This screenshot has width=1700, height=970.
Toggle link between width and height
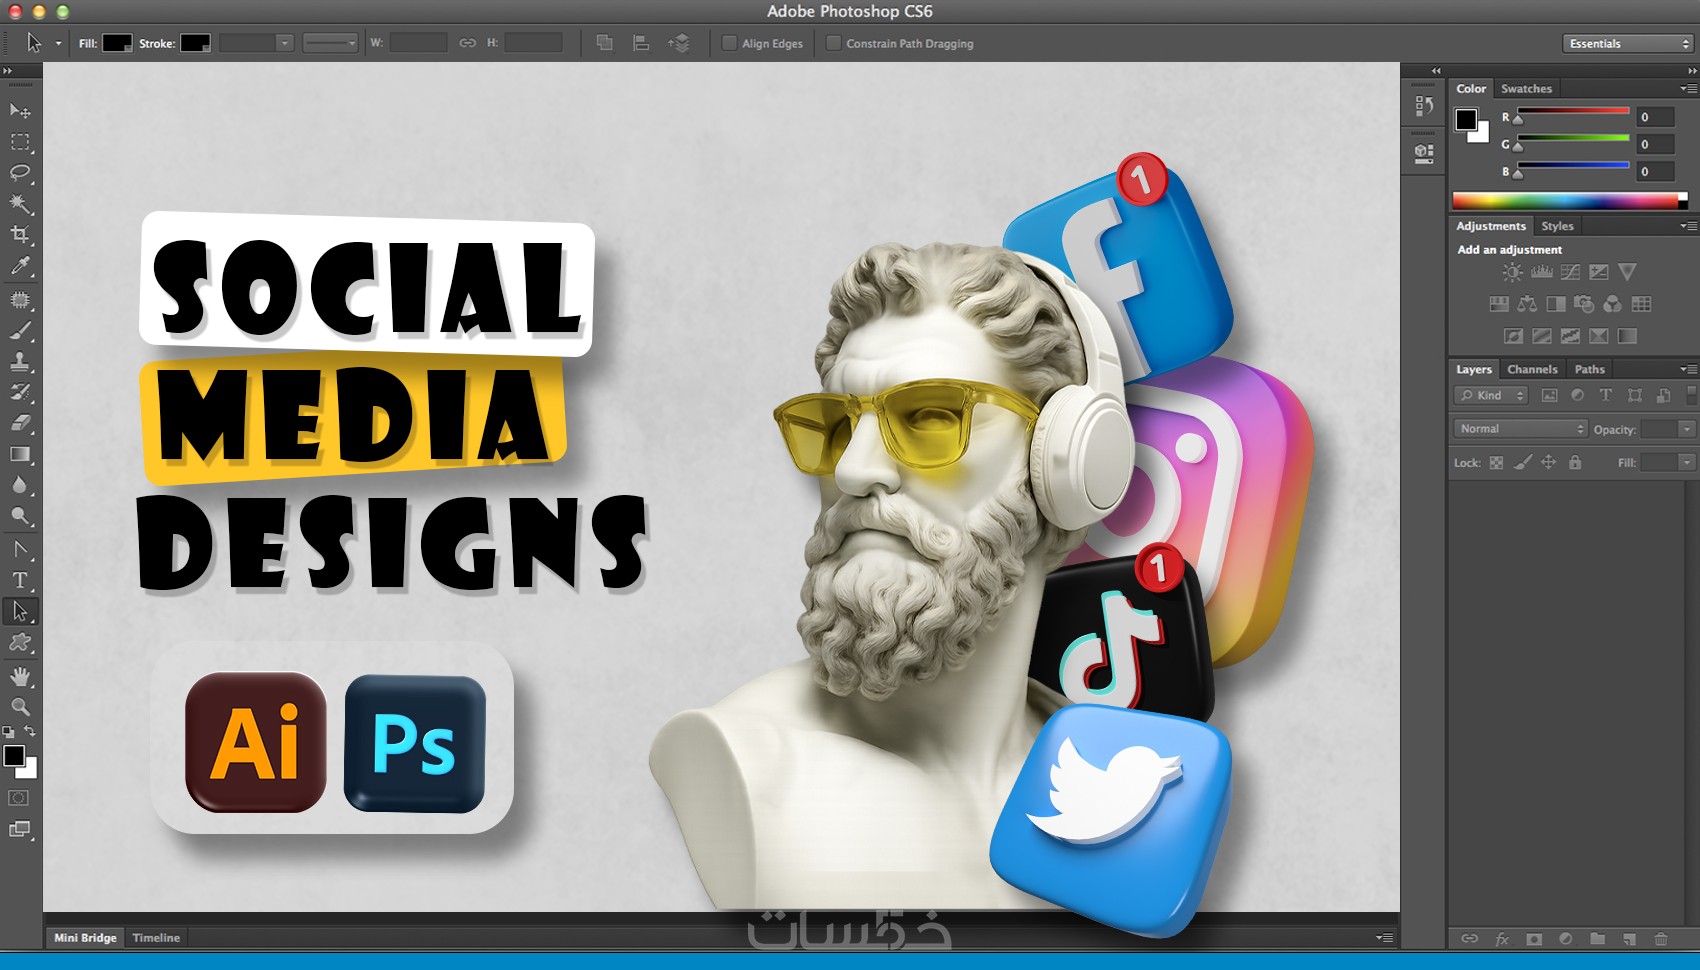pyautogui.click(x=467, y=43)
